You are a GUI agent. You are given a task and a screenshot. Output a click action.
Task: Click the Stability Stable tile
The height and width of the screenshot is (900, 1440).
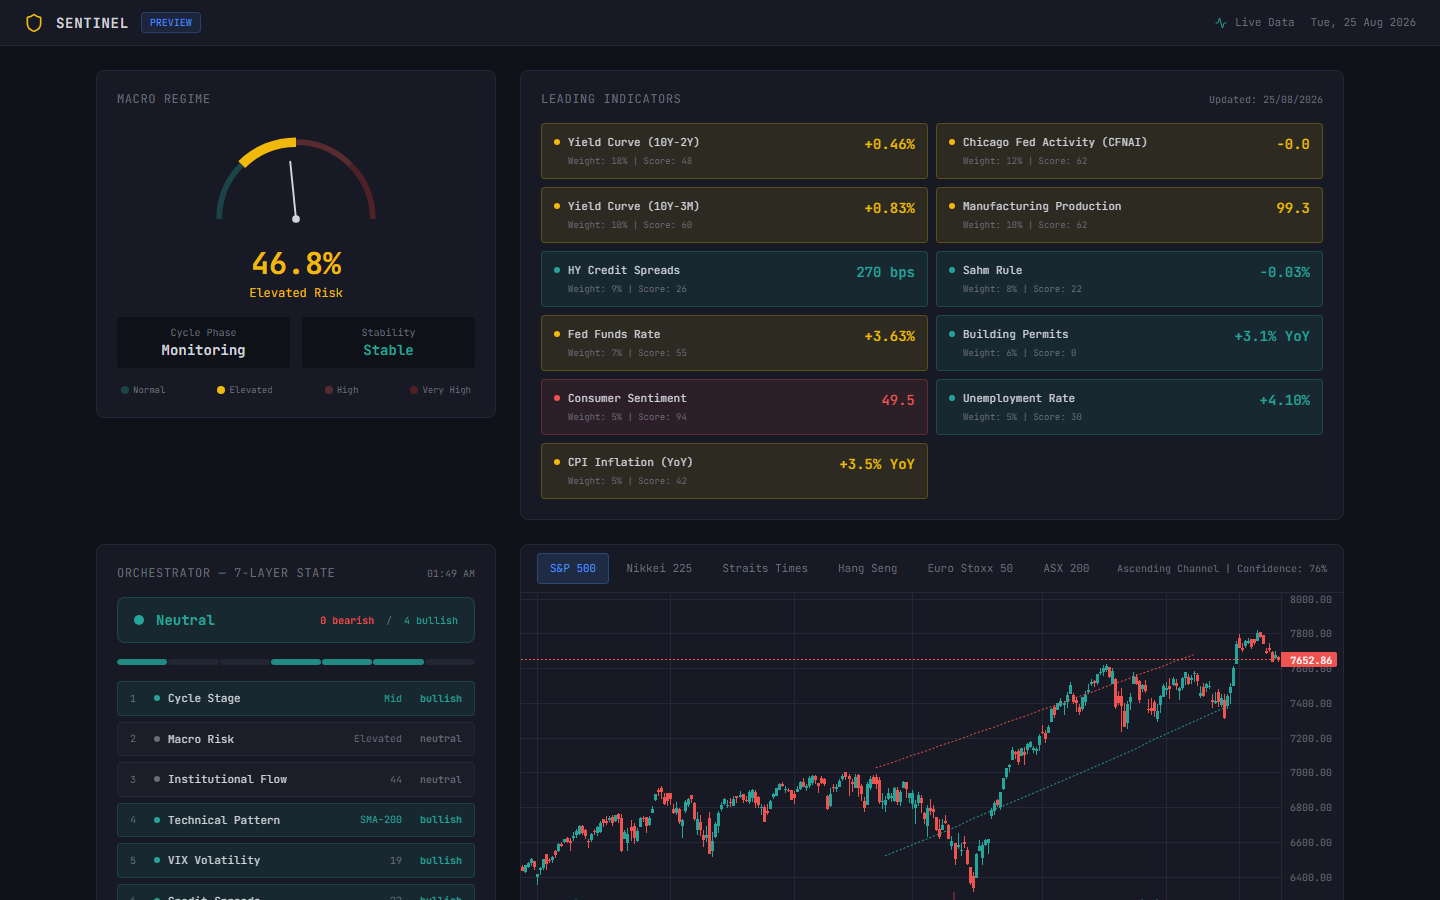point(388,342)
